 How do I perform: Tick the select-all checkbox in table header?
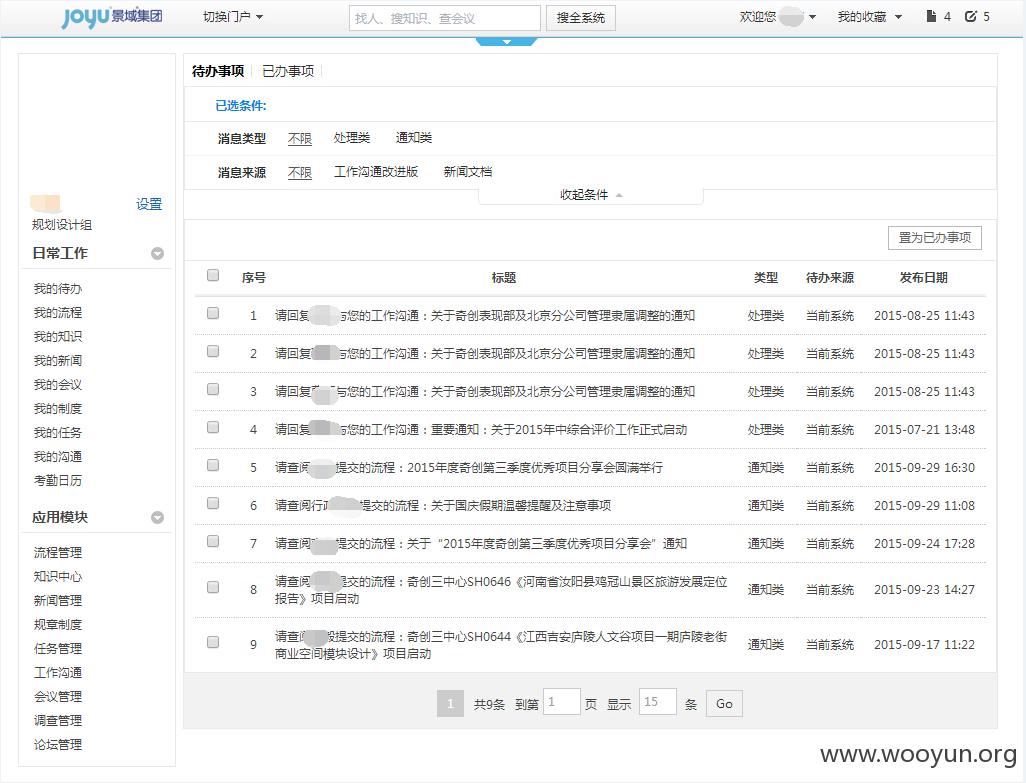pos(213,275)
